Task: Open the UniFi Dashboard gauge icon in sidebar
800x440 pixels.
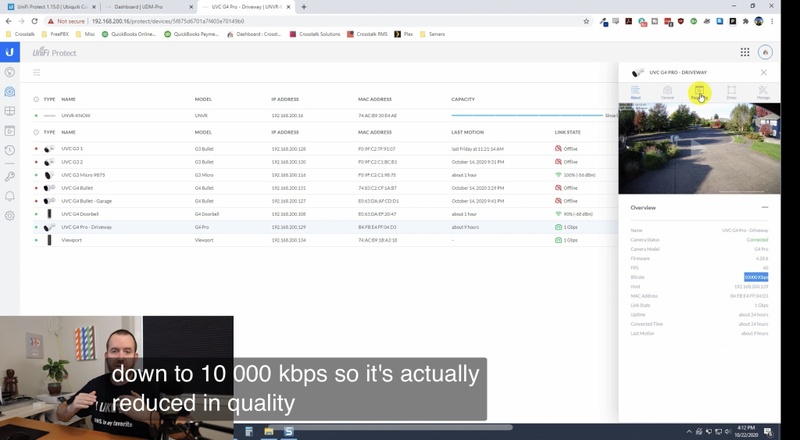Action: [10, 72]
